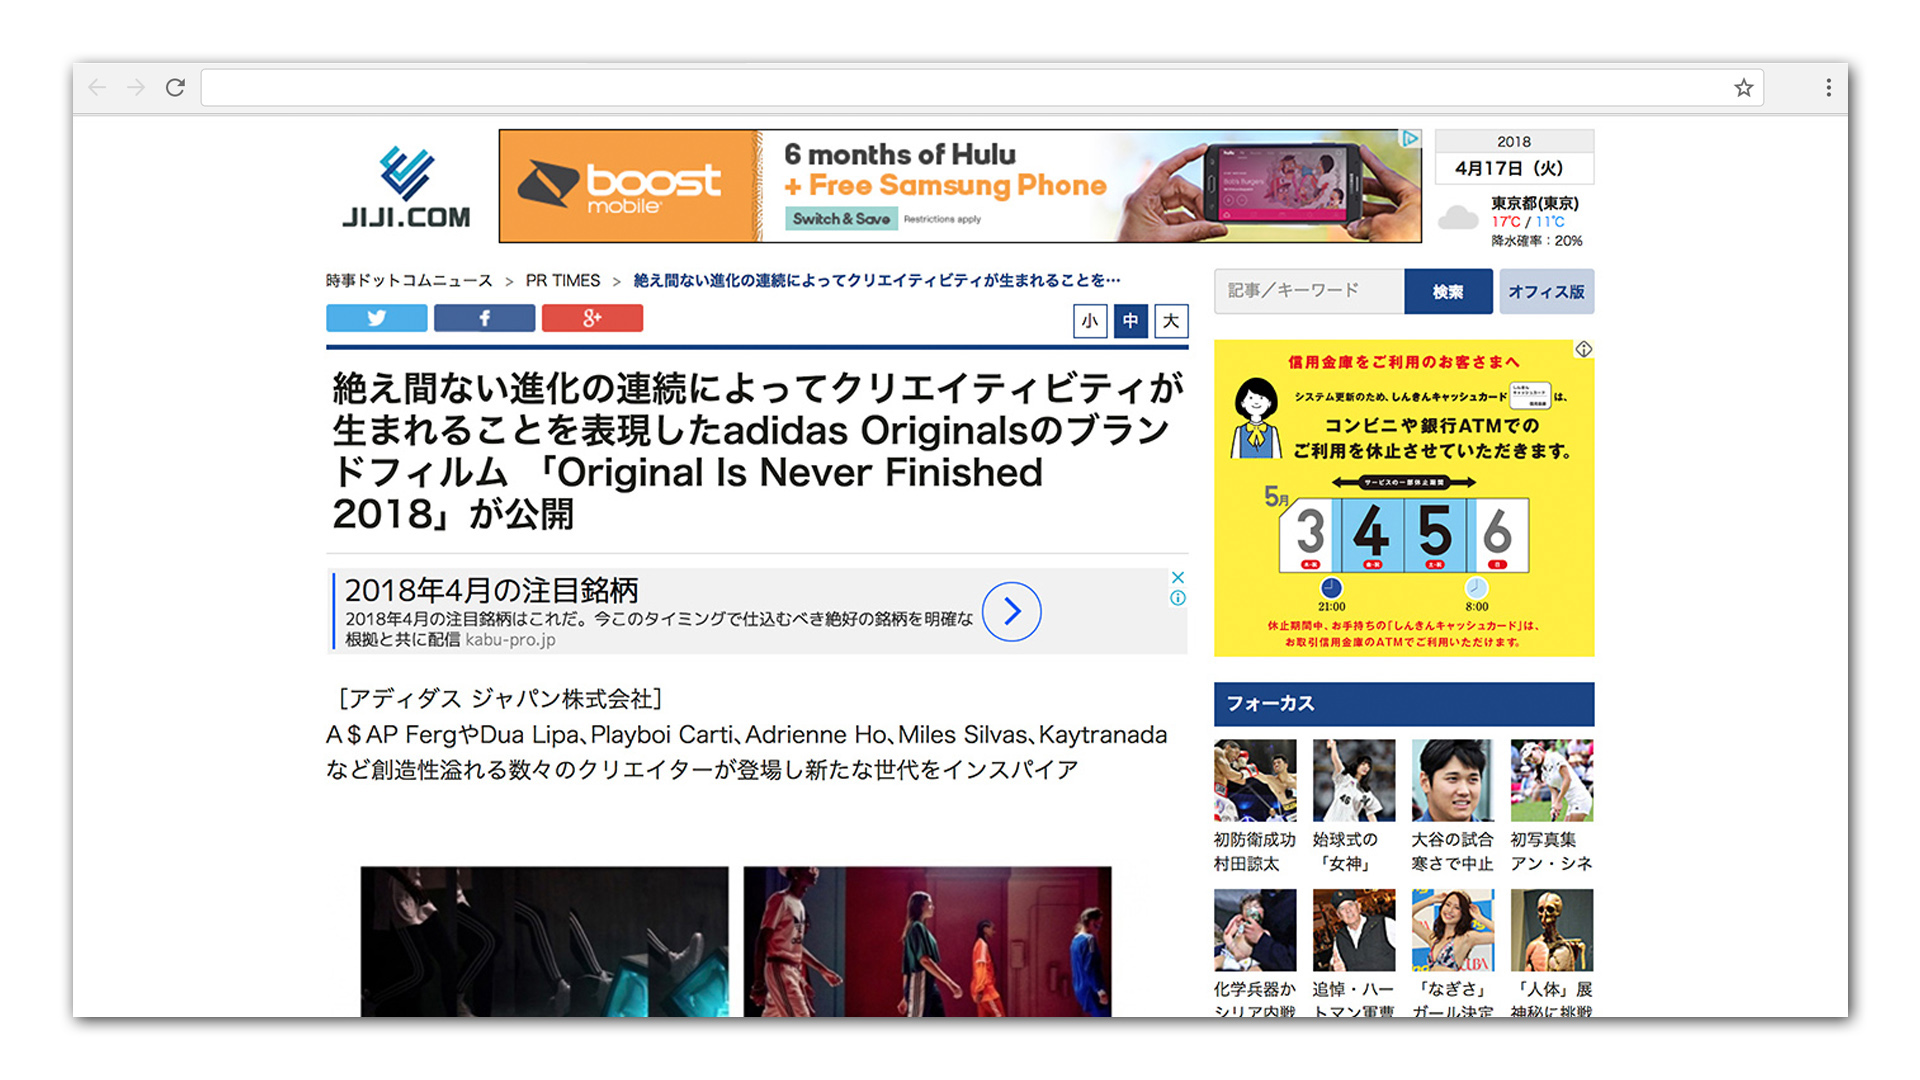The image size is (1920, 1080).
Task: Click the 4月17日 (火) date box
Action: [x=1514, y=168]
